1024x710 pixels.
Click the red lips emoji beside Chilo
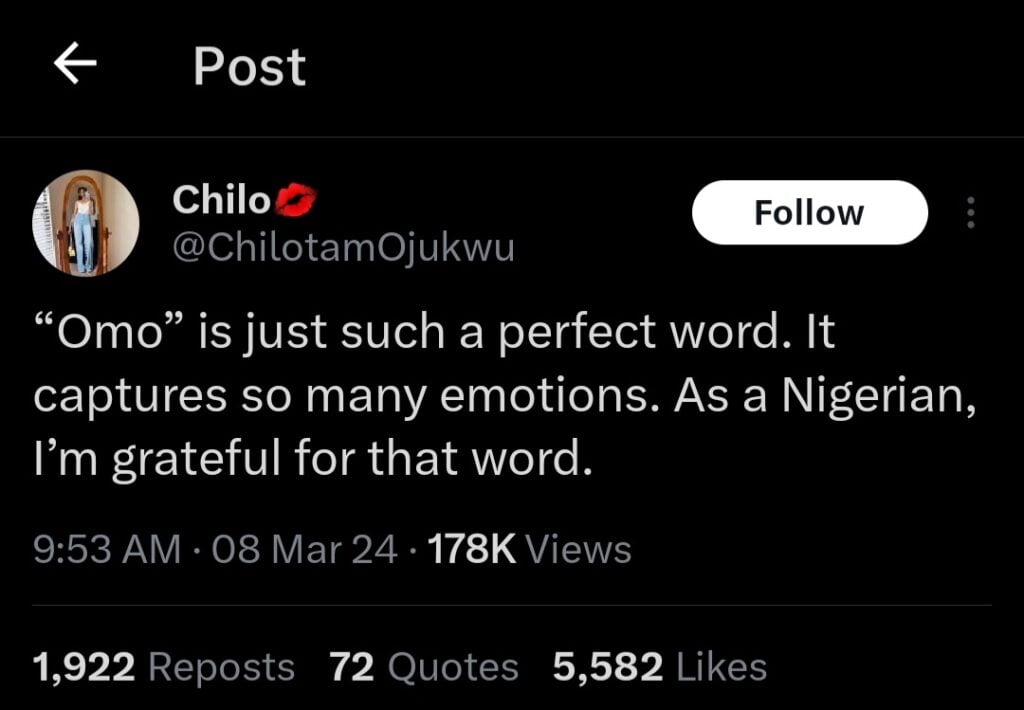(296, 199)
